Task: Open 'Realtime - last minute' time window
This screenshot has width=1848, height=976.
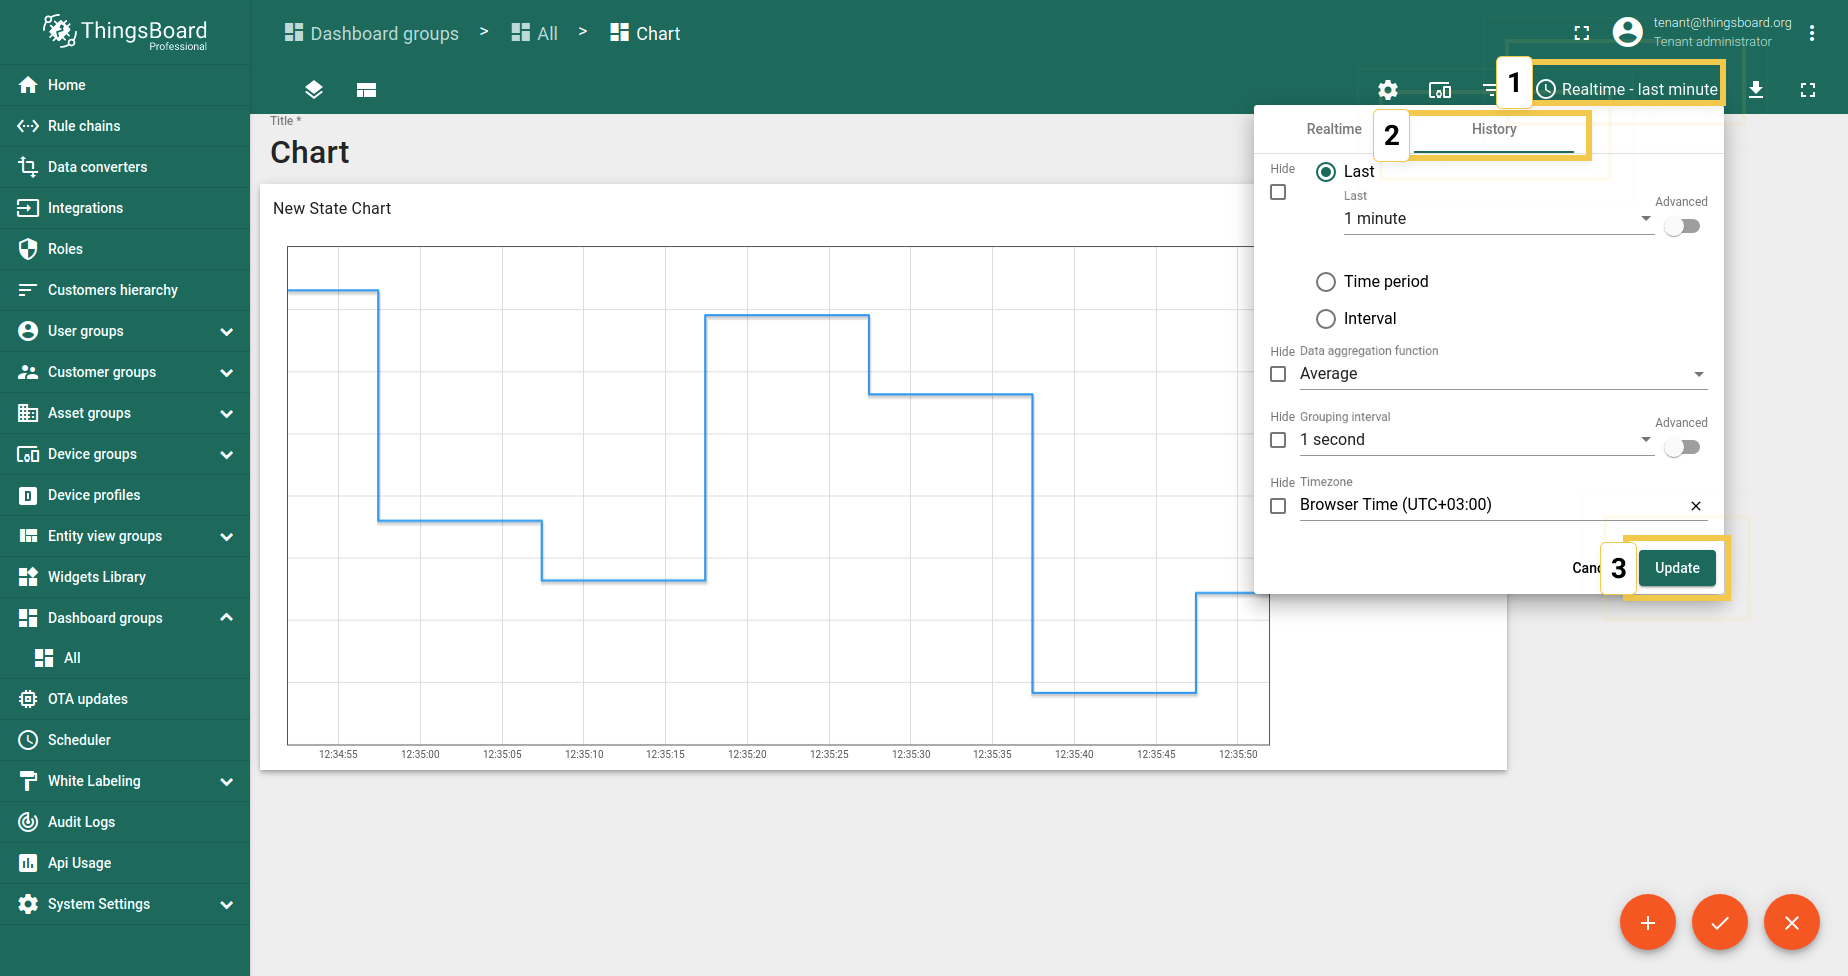Action: 1627,90
